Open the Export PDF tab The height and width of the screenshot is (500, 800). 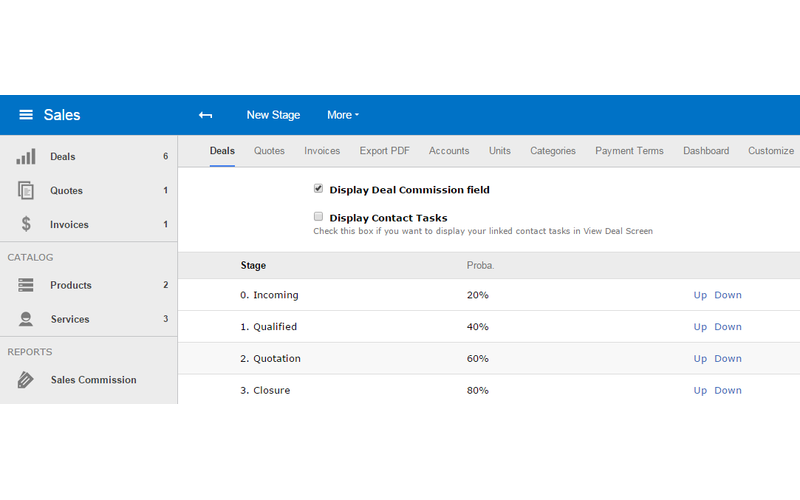coord(384,151)
